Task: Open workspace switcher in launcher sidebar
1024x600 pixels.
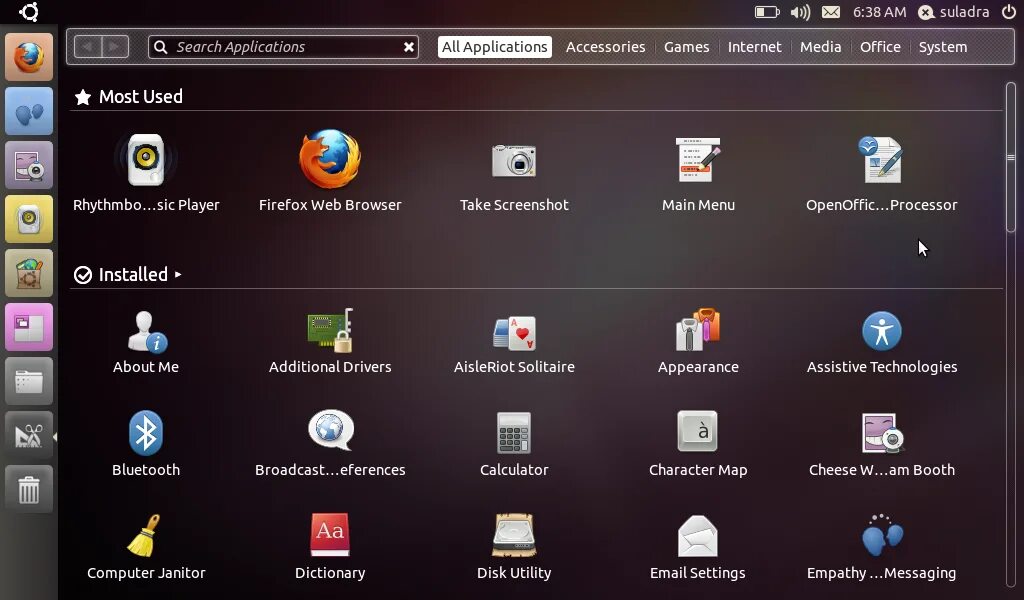Action: pos(29,327)
